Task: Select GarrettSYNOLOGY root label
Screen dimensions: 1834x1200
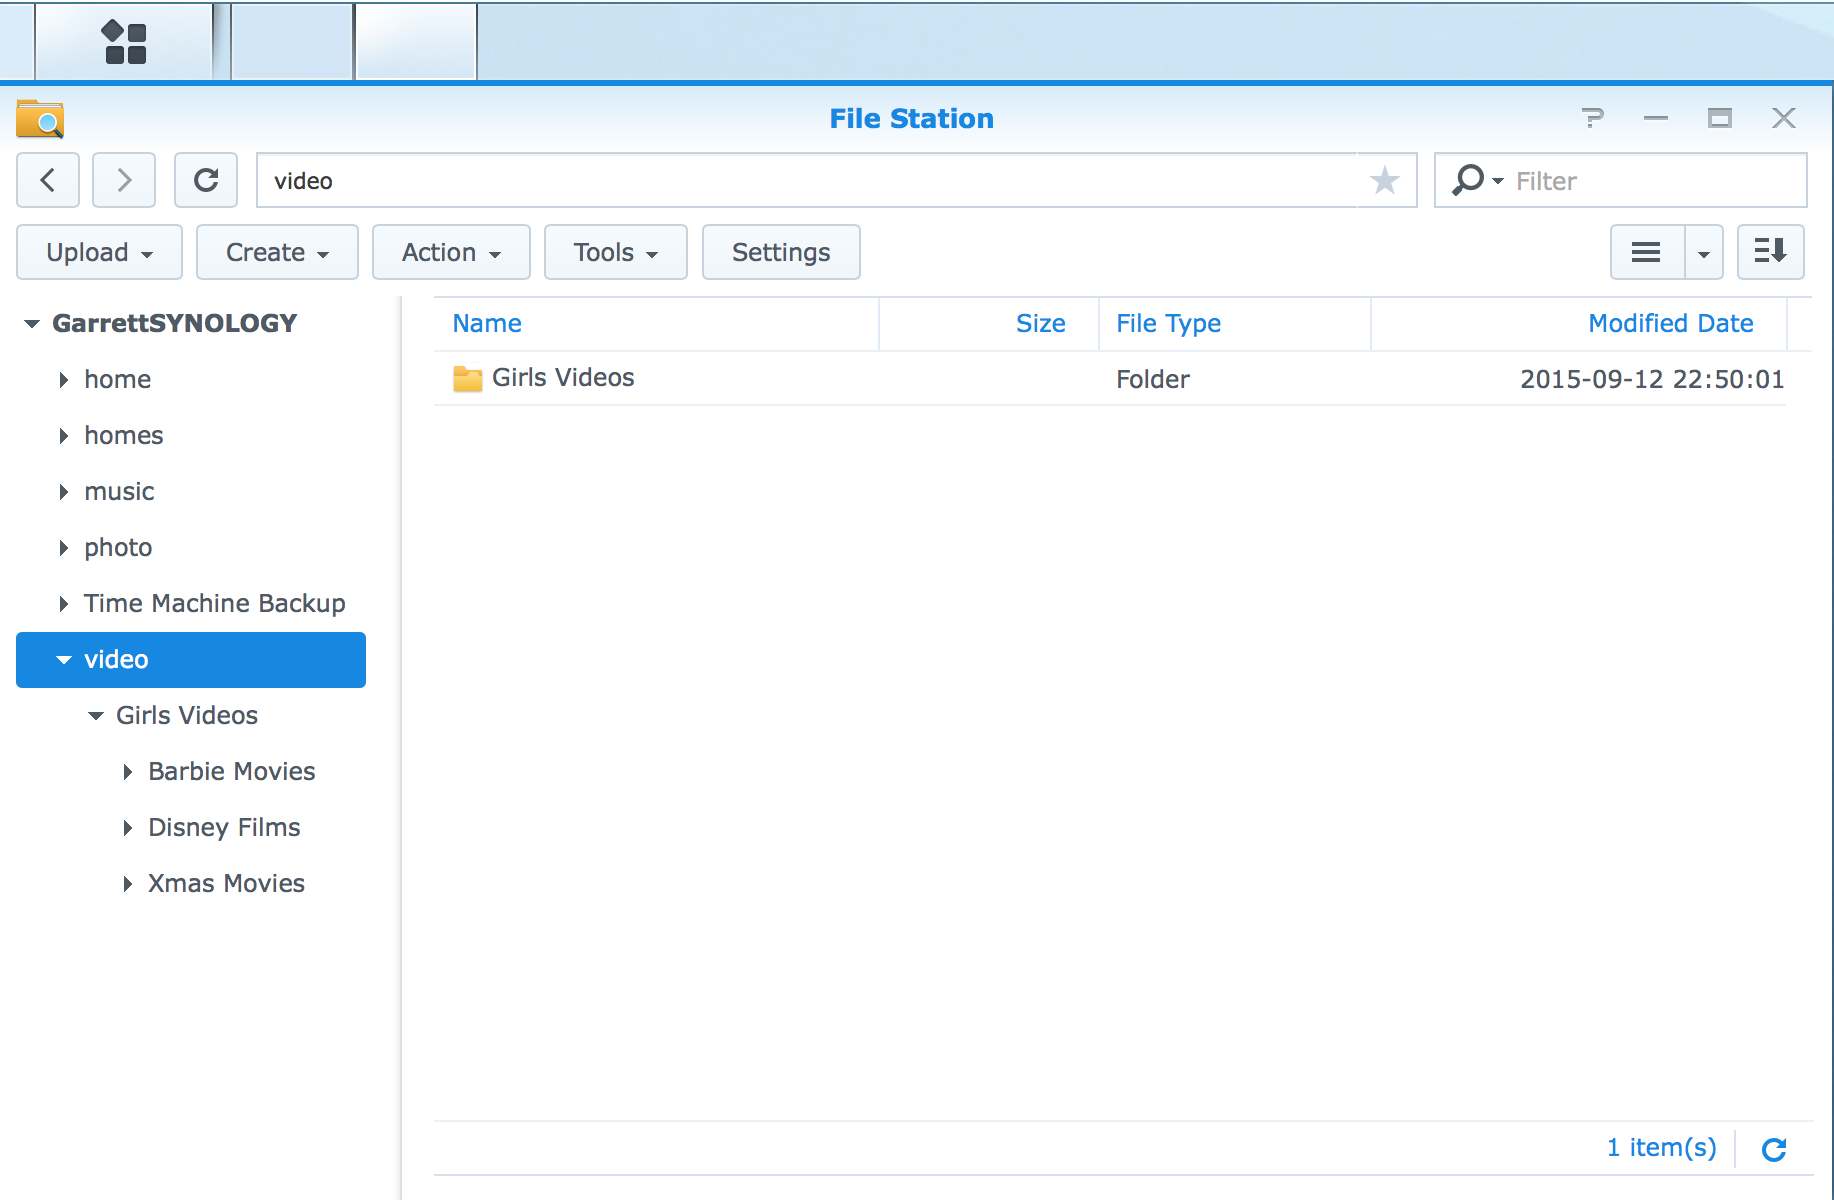Action: (175, 324)
